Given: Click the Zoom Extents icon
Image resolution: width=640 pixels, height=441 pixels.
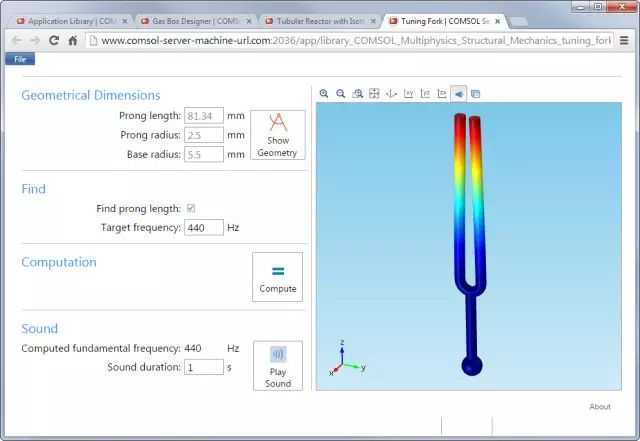Looking at the screenshot, I should coord(374,94).
